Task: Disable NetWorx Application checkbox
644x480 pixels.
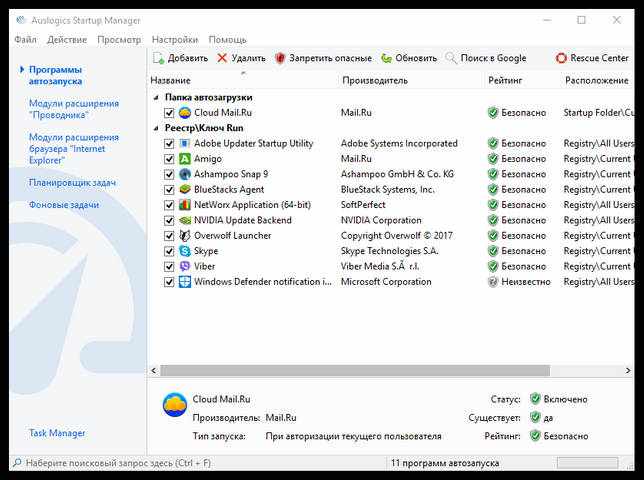Action: pos(169,205)
